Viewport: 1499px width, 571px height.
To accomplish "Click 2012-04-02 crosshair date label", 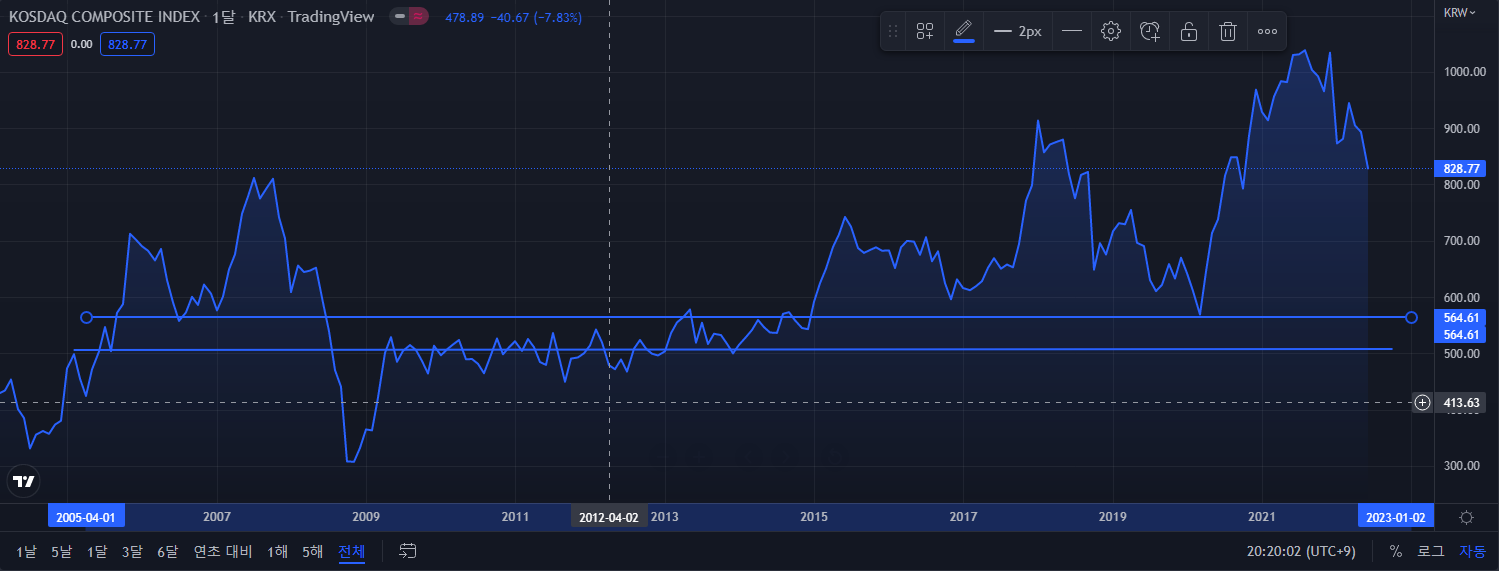I will [x=609, y=516].
